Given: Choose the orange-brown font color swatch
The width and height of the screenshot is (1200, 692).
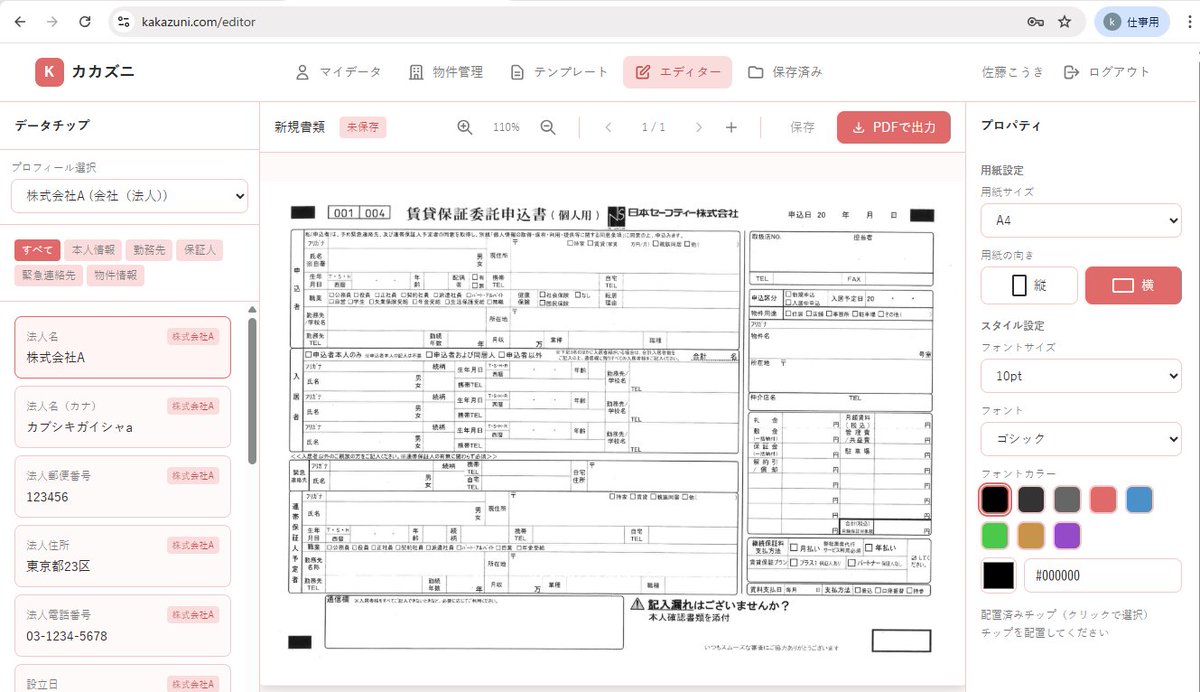Looking at the screenshot, I should (1031, 535).
